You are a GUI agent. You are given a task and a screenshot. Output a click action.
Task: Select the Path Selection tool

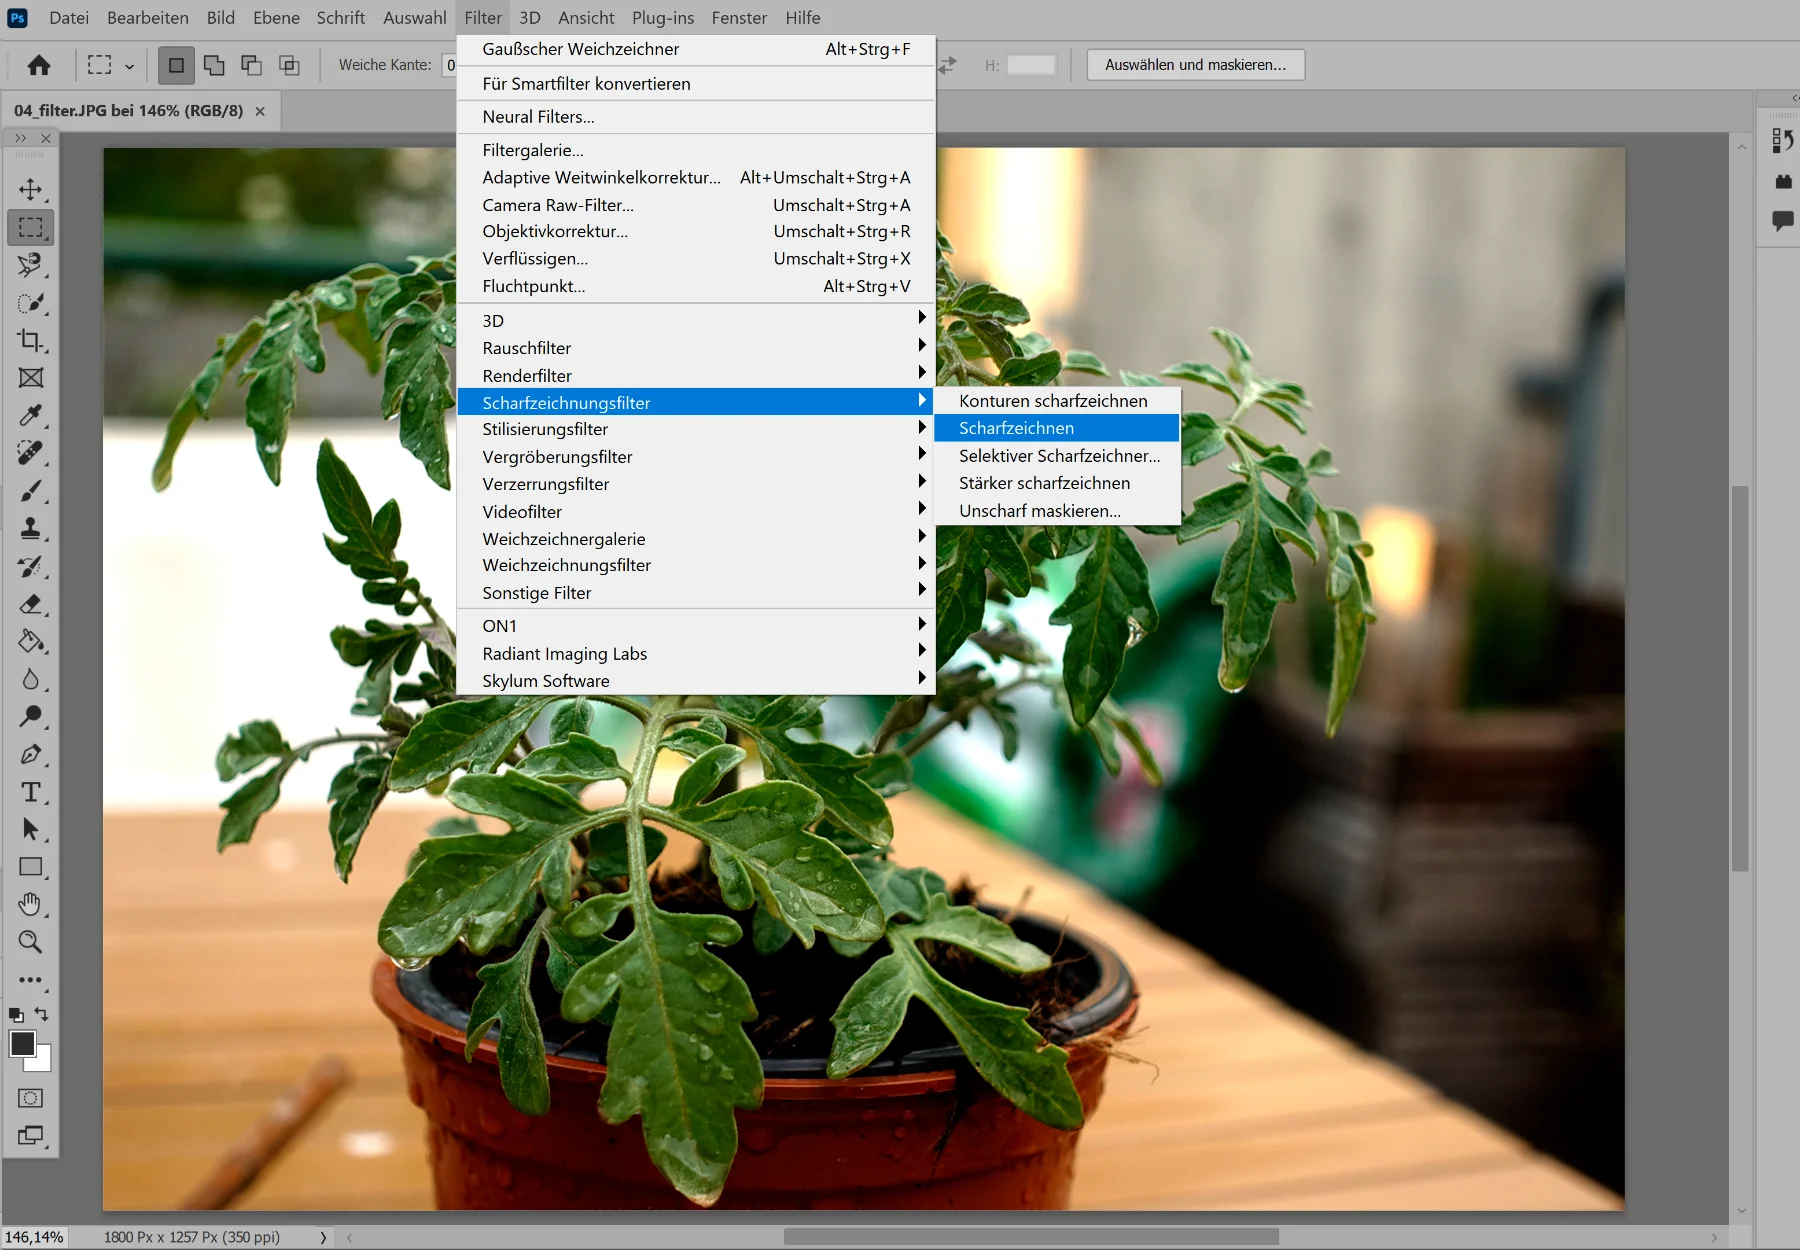pyautogui.click(x=31, y=829)
